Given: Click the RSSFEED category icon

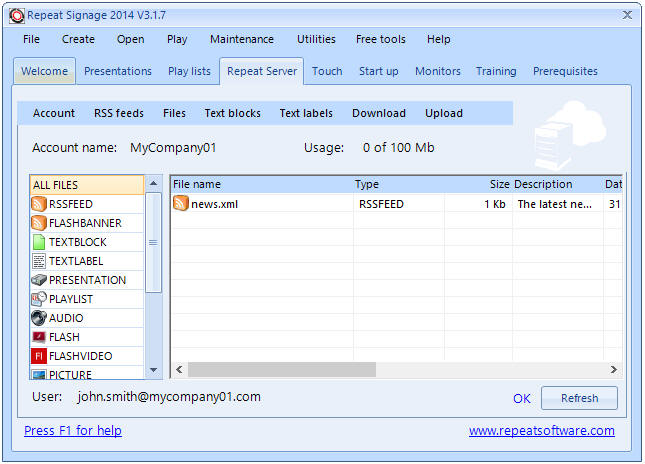Looking at the screenshot, I should (x=39, y=204).
